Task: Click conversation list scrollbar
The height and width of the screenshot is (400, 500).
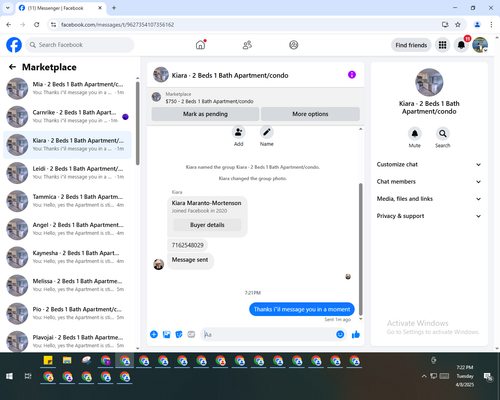Action: tap(137, 123)
